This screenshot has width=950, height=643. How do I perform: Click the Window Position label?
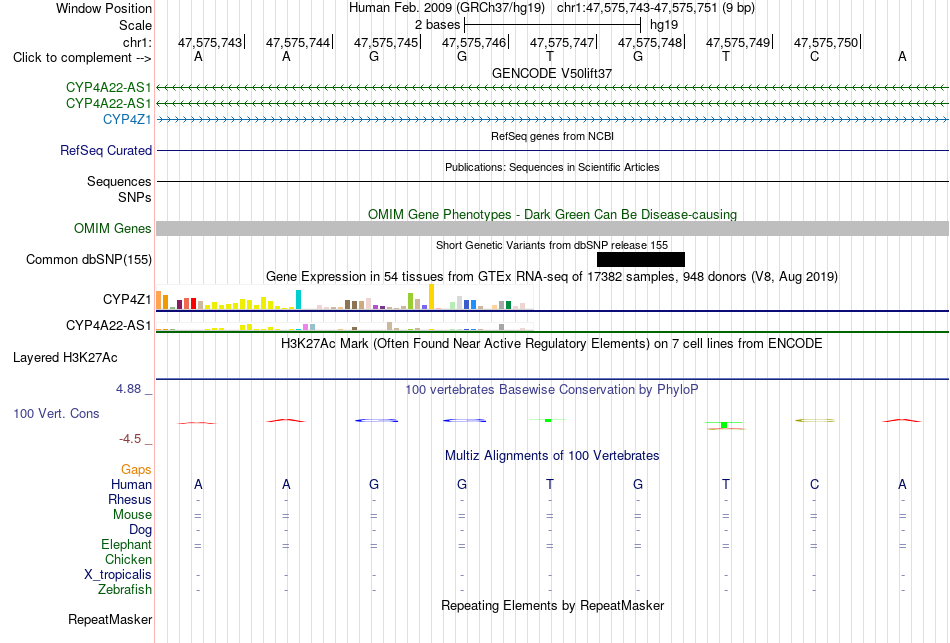pos(104,8)
